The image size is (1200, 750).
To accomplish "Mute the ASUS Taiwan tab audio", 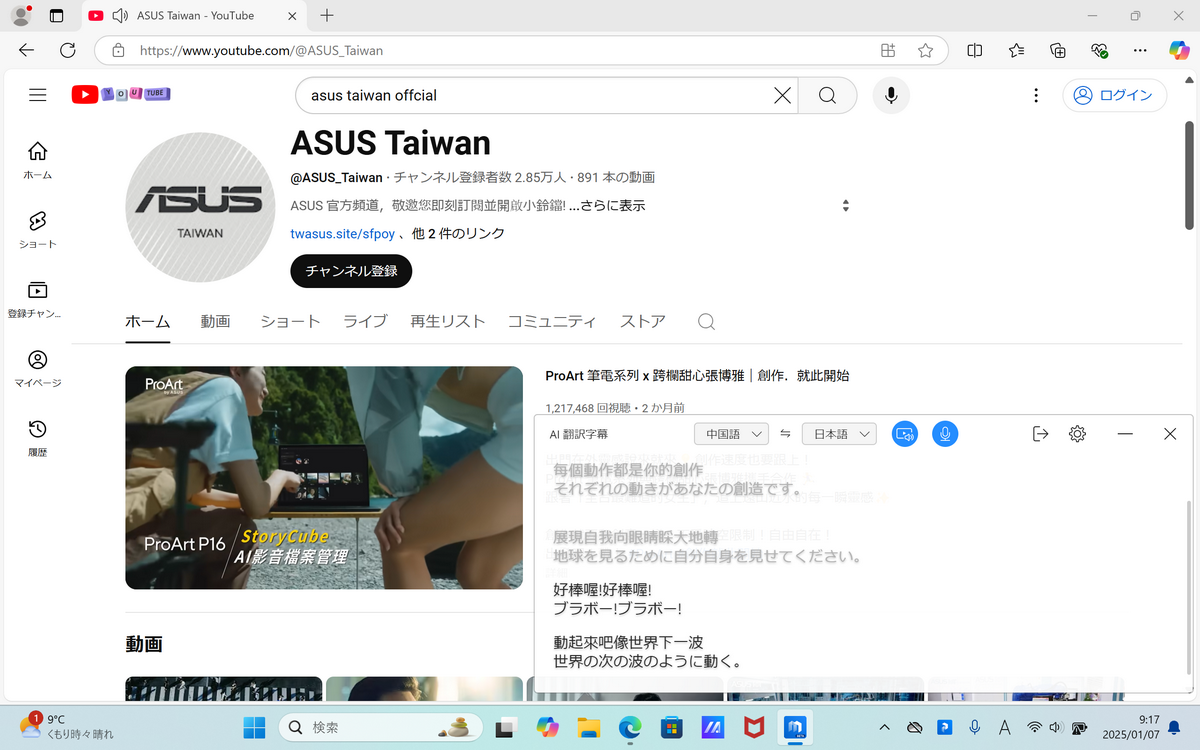I will [x=121, y=16].
